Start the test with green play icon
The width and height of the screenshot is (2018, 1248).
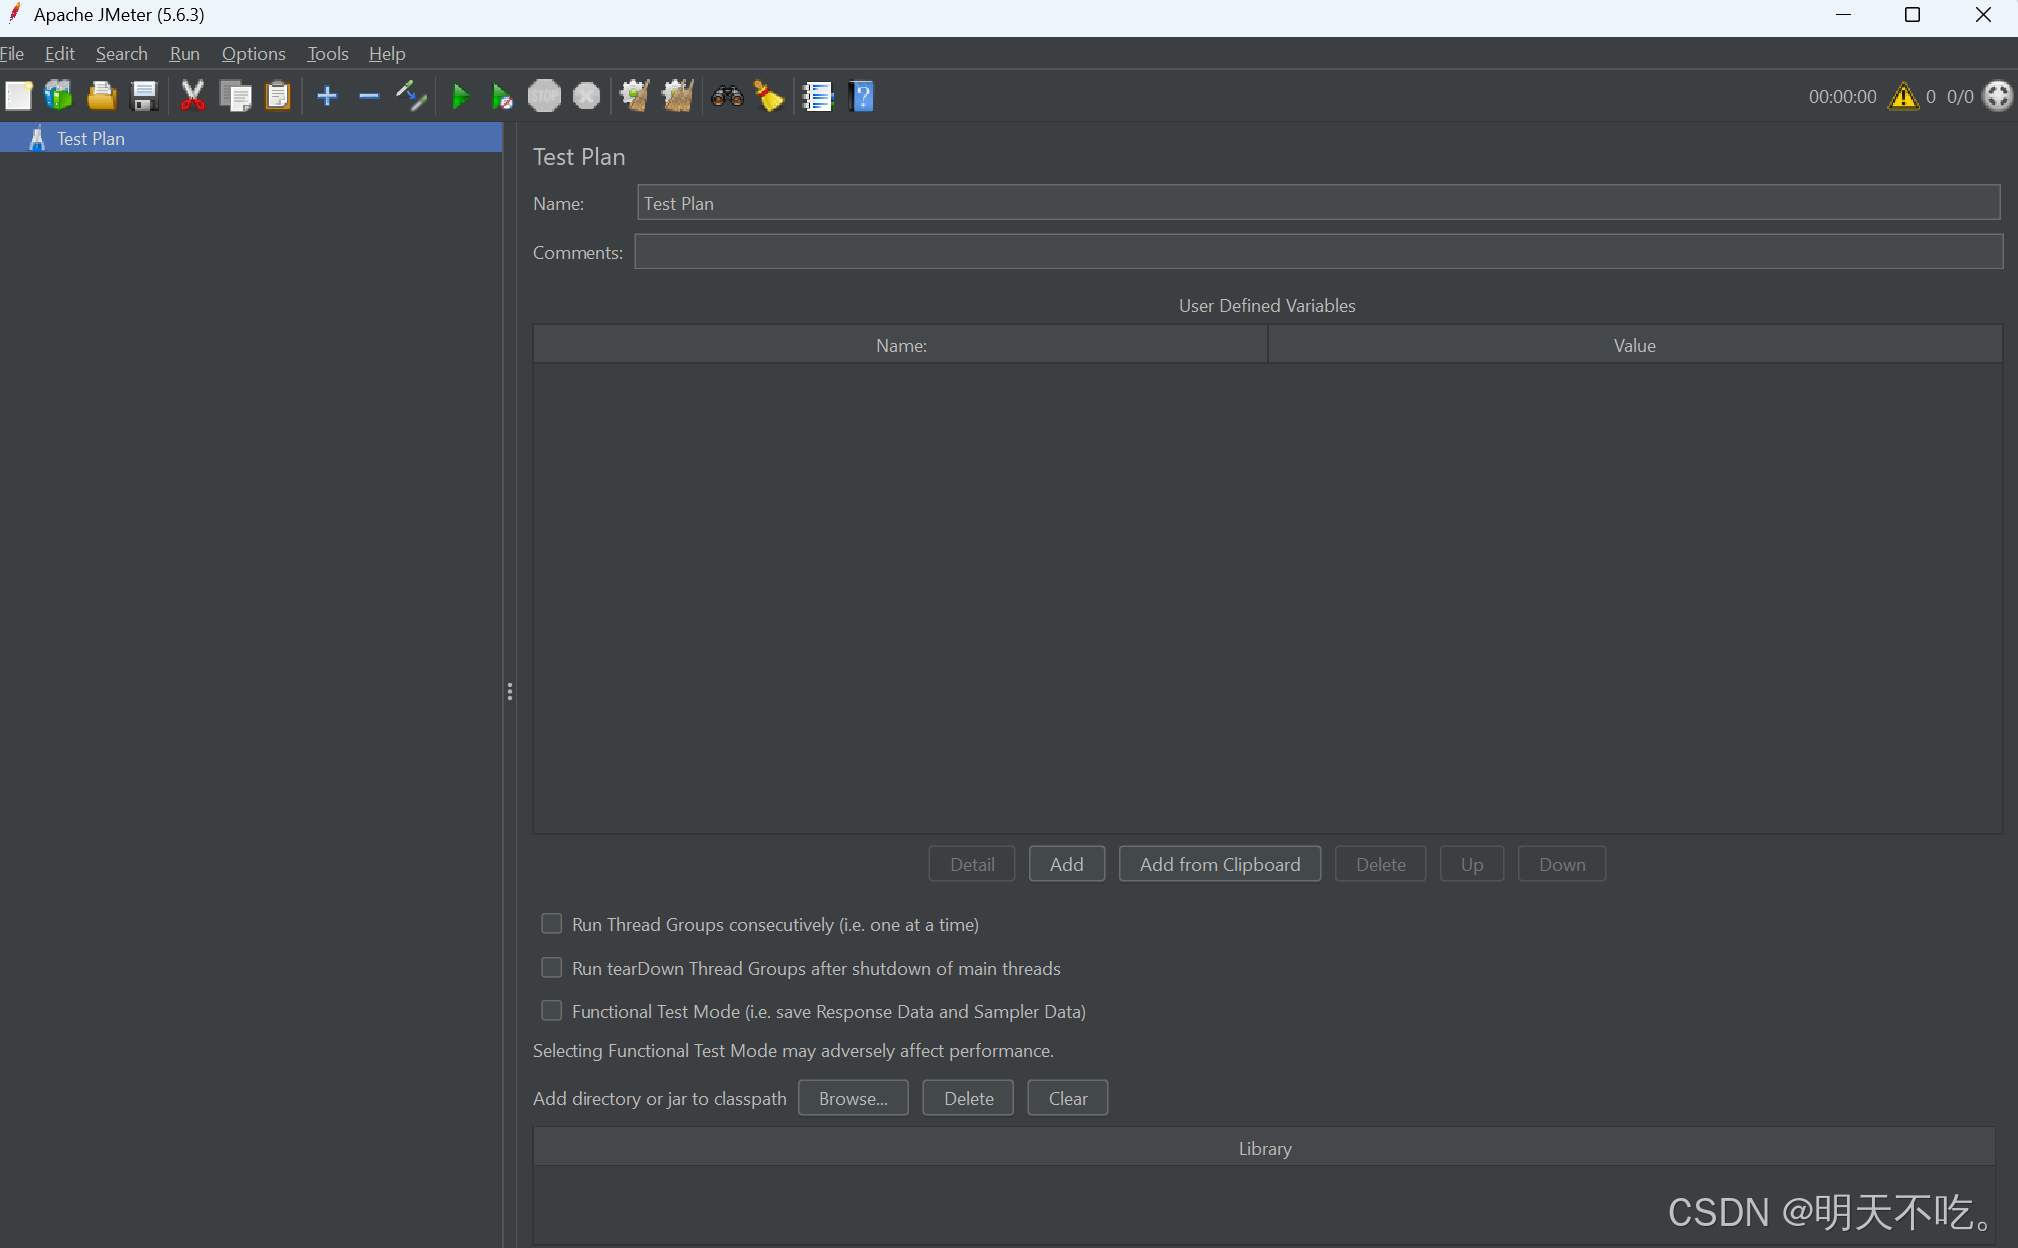460,96
